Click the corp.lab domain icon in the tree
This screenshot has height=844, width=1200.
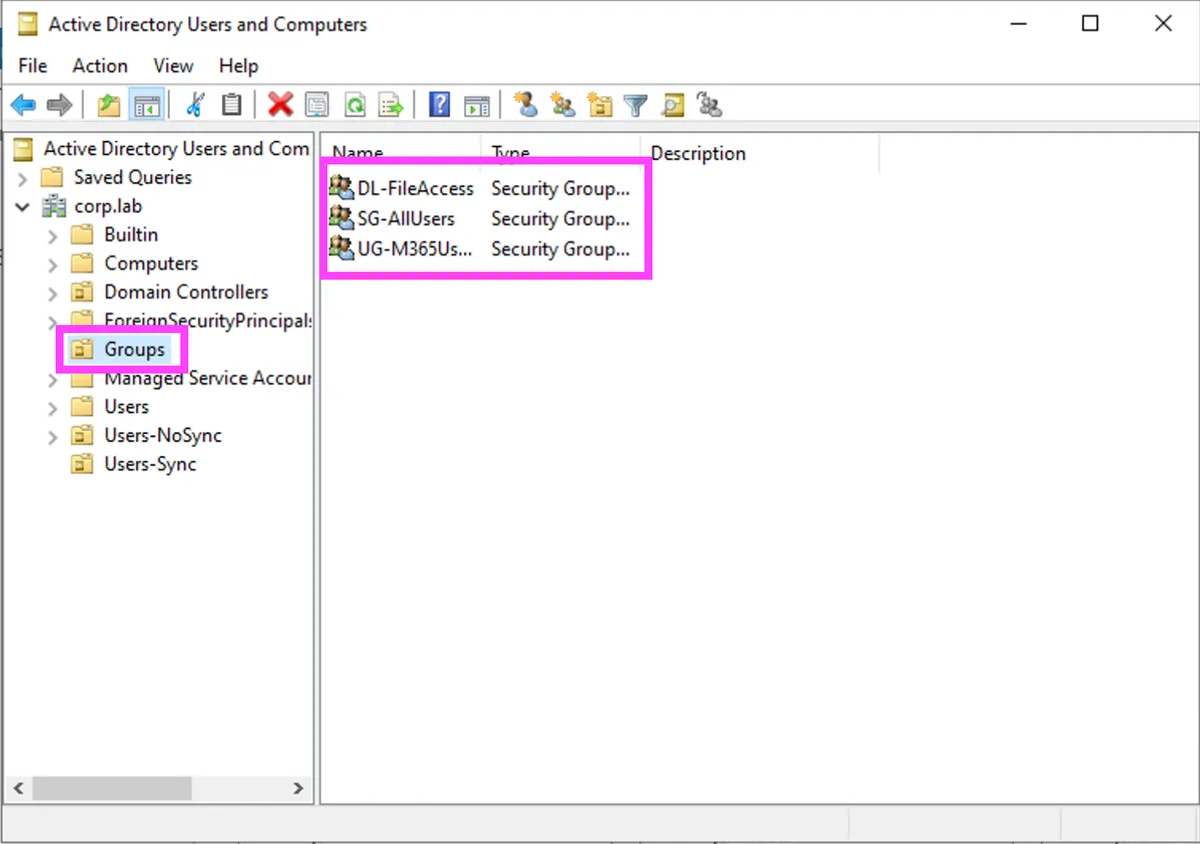[x=54, y=206]
